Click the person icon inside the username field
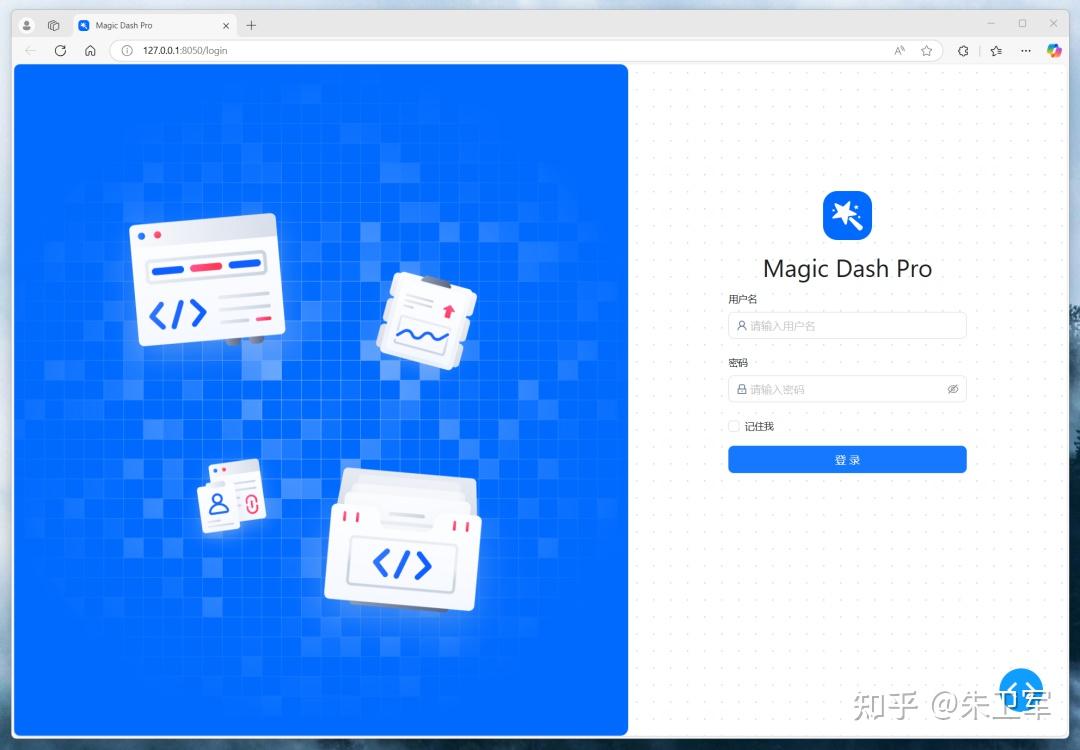This screenshot has height=750, width=1080. click(x=741, y=325)
